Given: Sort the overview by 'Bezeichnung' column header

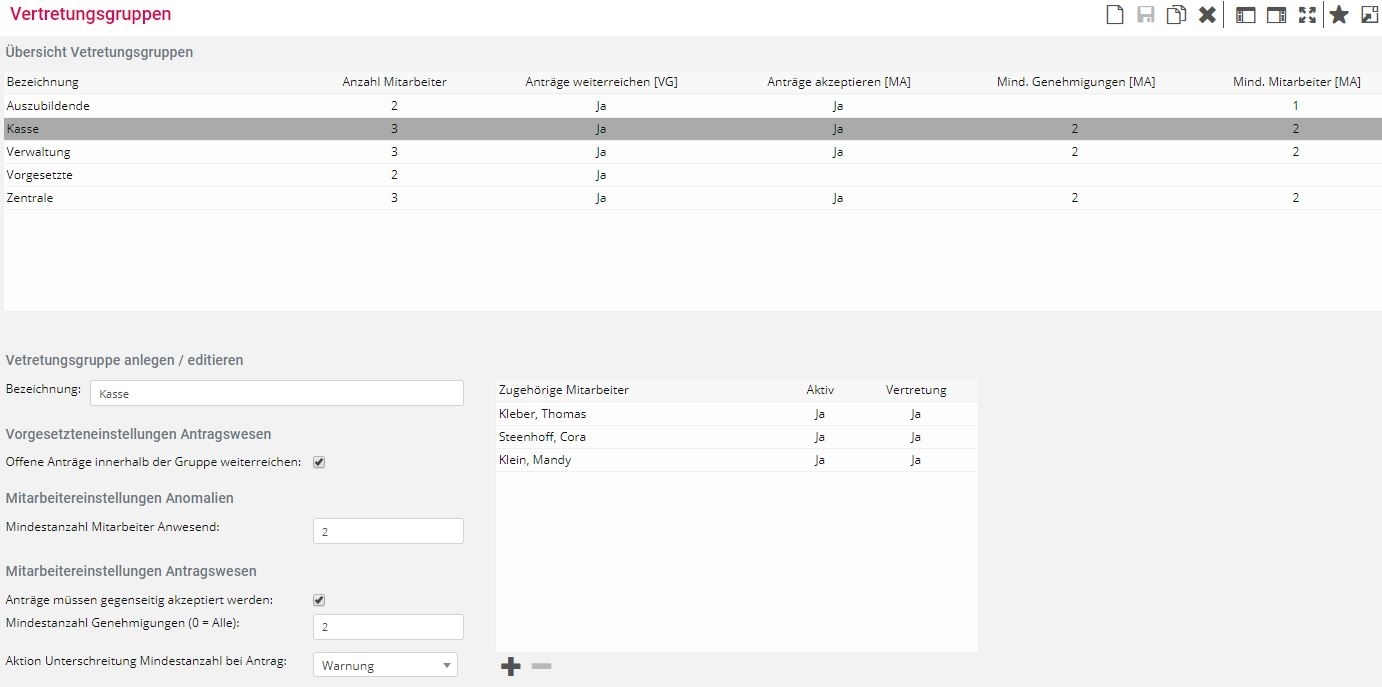Looking at the screenshot, I should 42,82.
